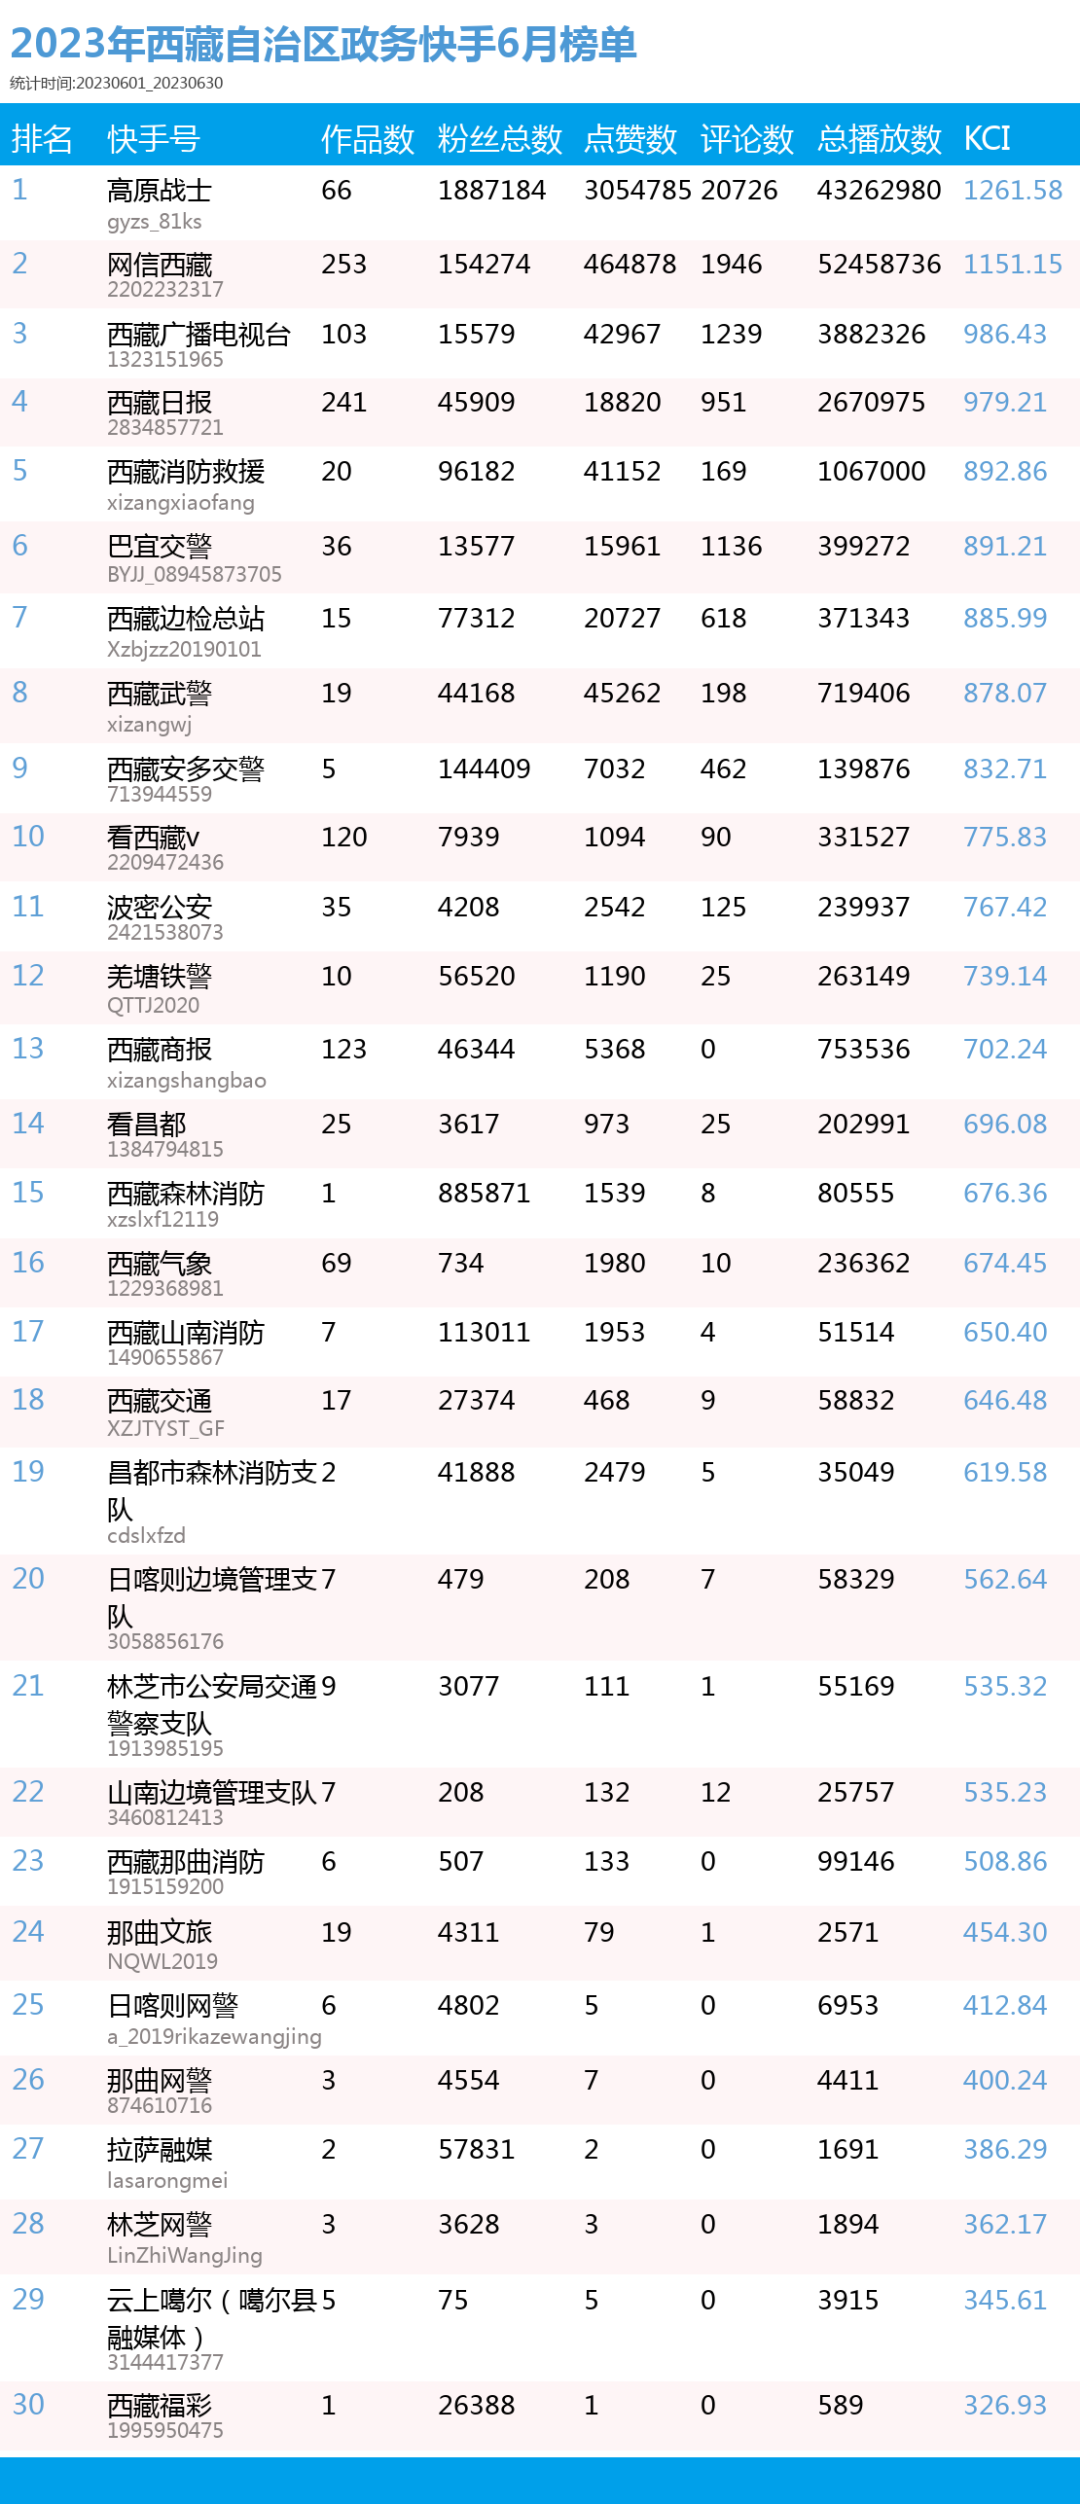Click the 评论数 column header
1080x2504 pixels.
(x=747, y=138)
